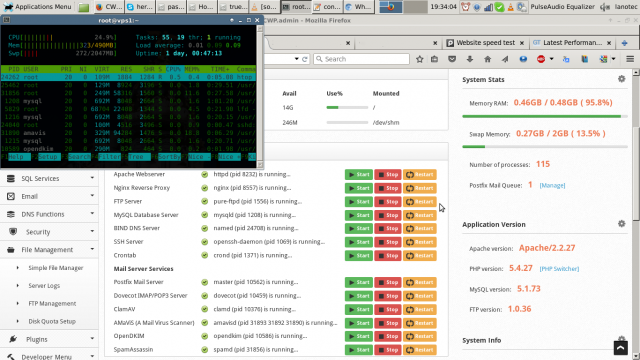The height and width of the screenshot is (360, 640).
Task: Bookmark this page with the star icon
Action: point(420,59)
